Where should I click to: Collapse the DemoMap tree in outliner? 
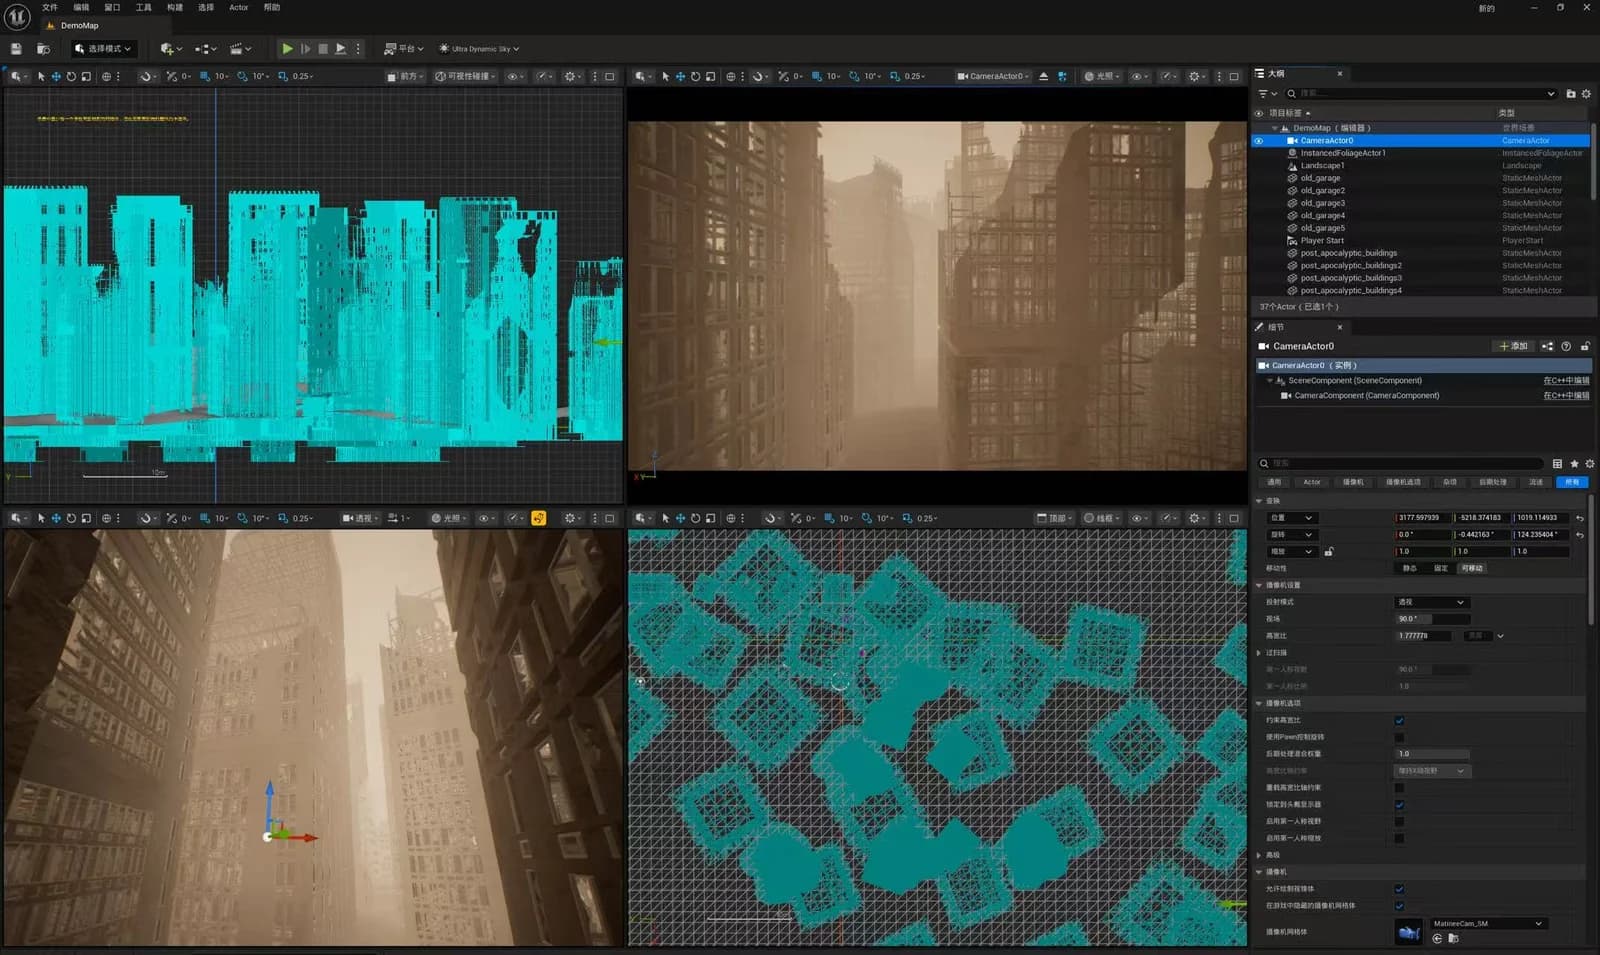pyautogui.click(x=1274, y=128)
